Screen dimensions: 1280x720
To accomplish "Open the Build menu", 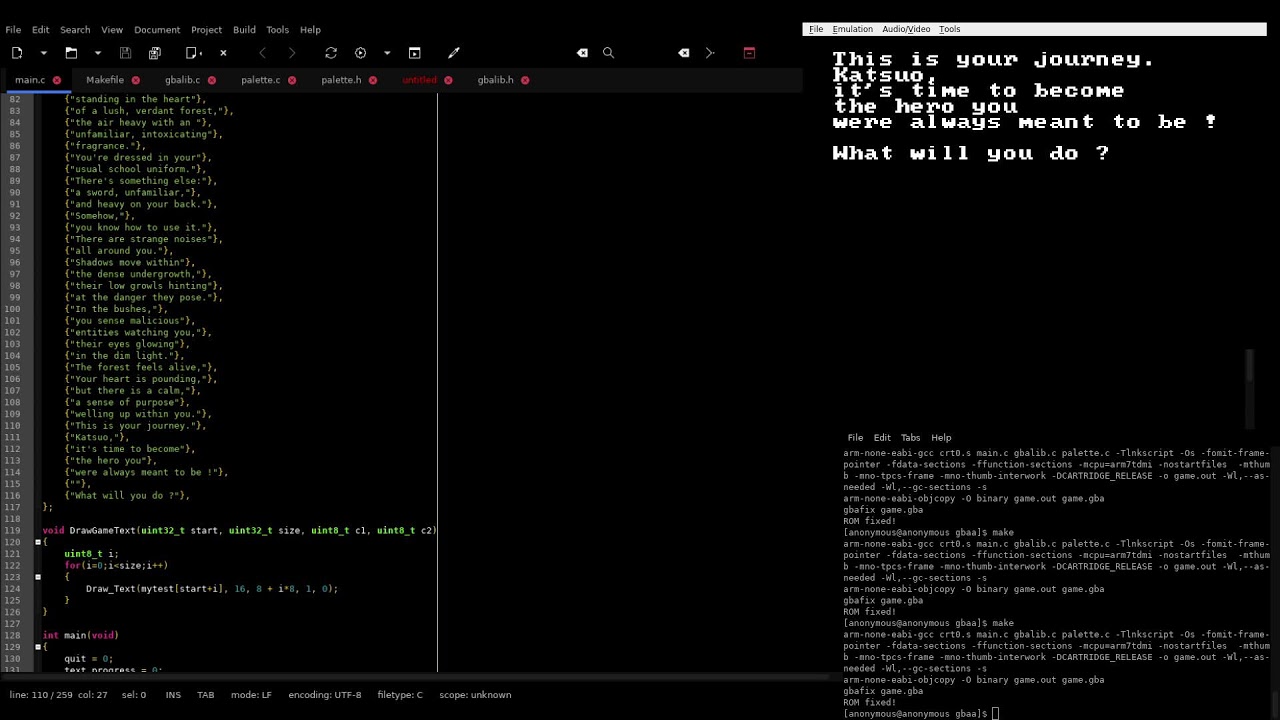I will tap(244, 30).
